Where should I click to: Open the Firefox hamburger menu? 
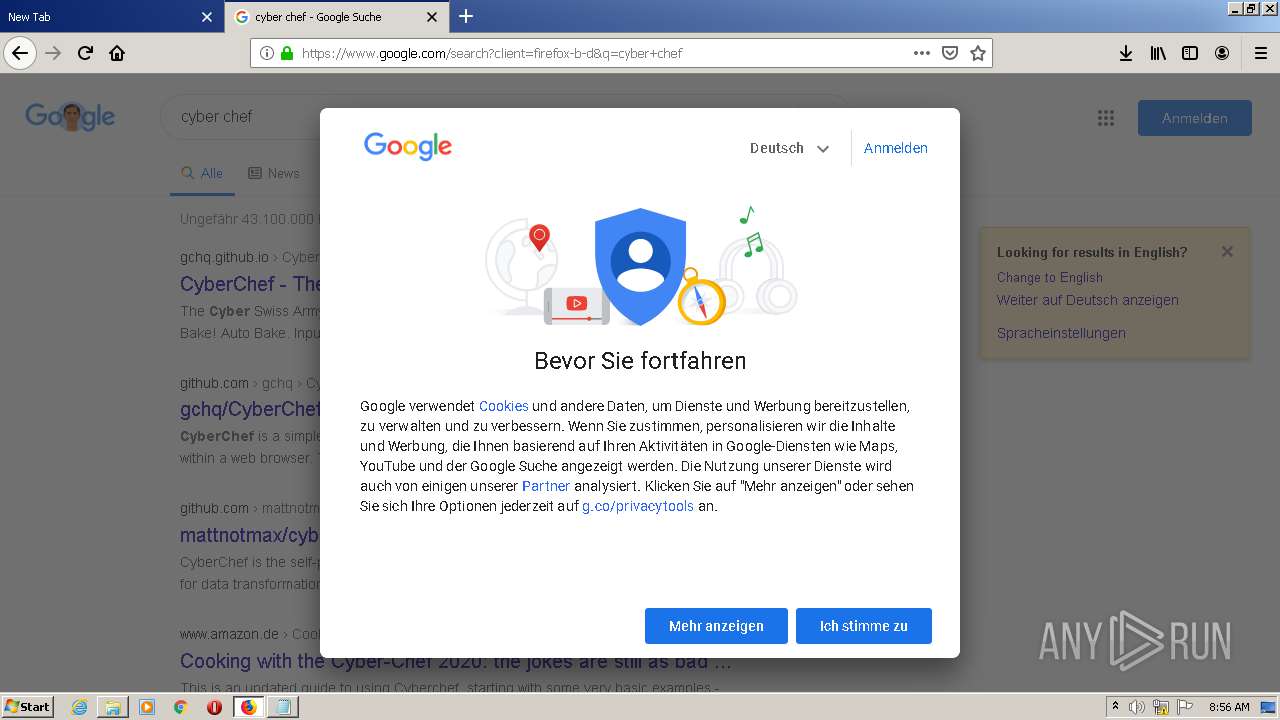[1260, 53]
